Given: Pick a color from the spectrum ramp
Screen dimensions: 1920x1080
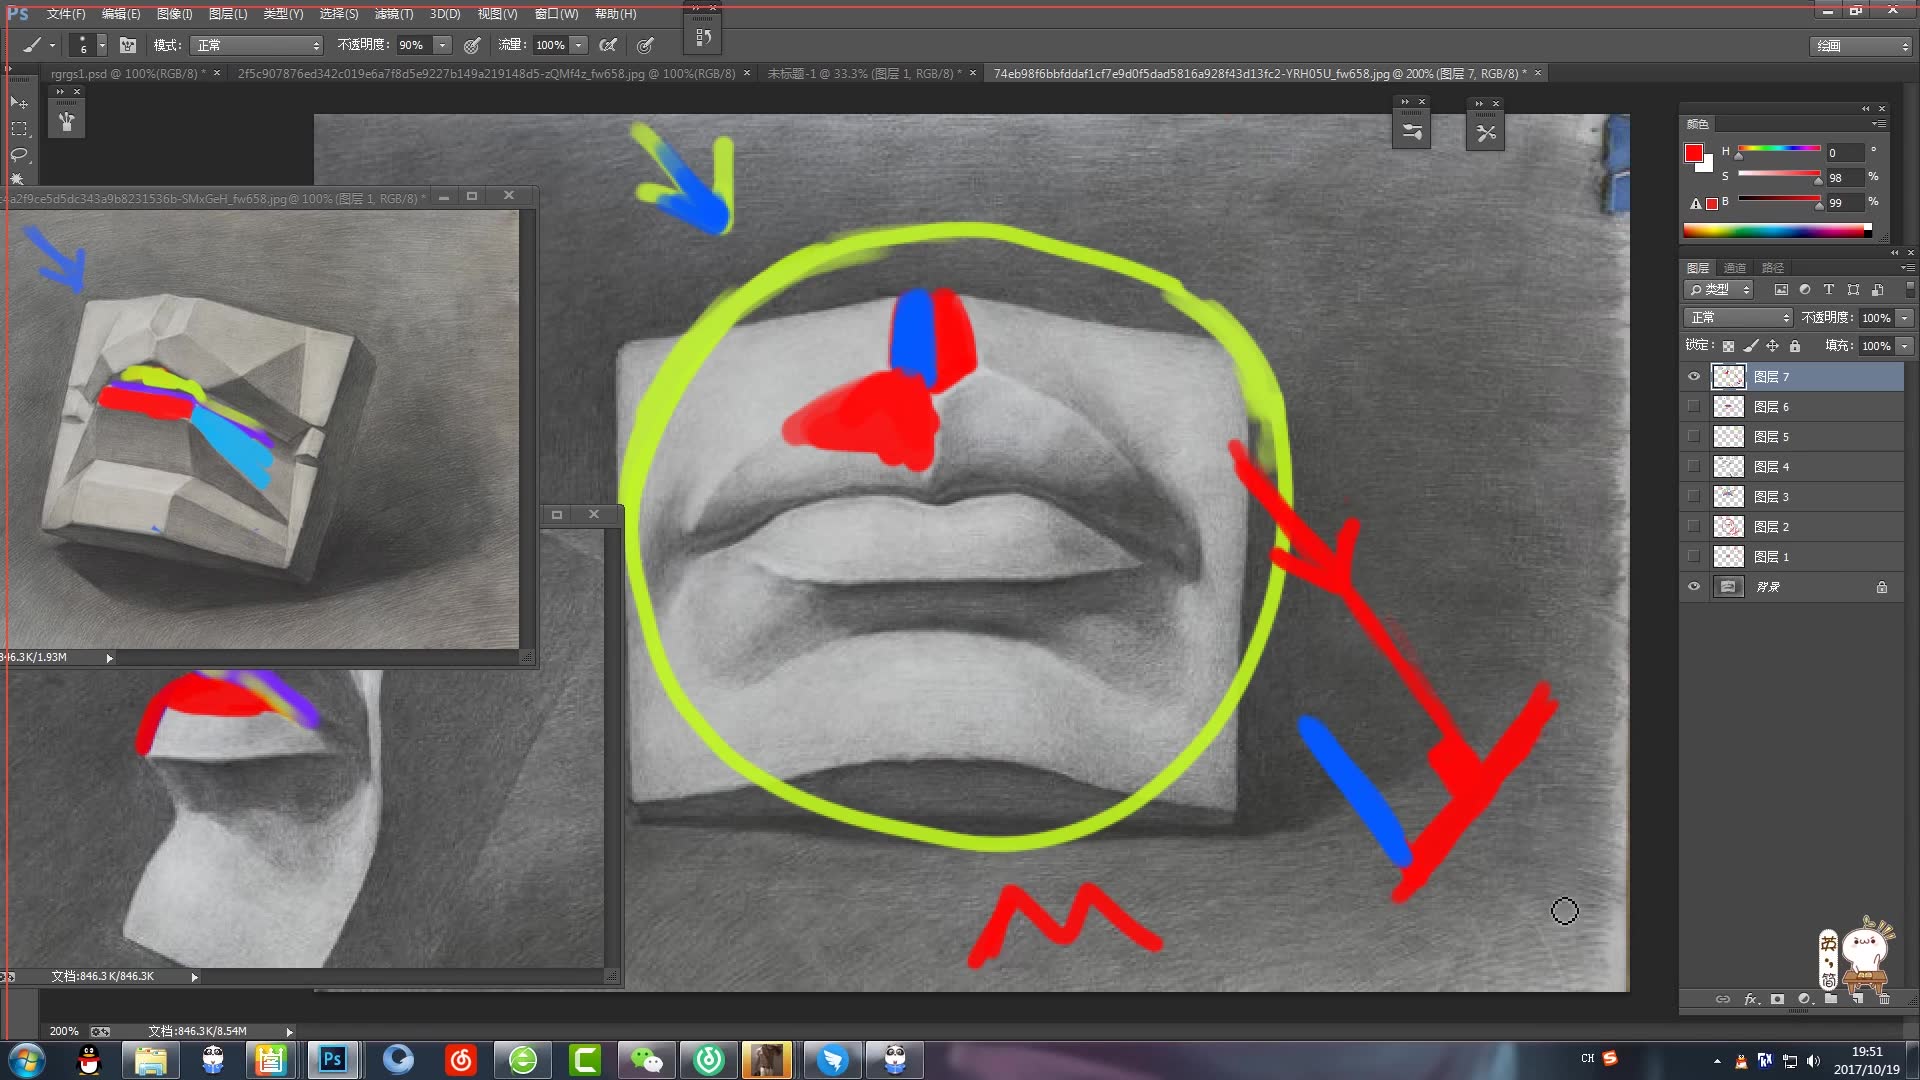Looking at the screenshot, I should tap(1777, 230).
